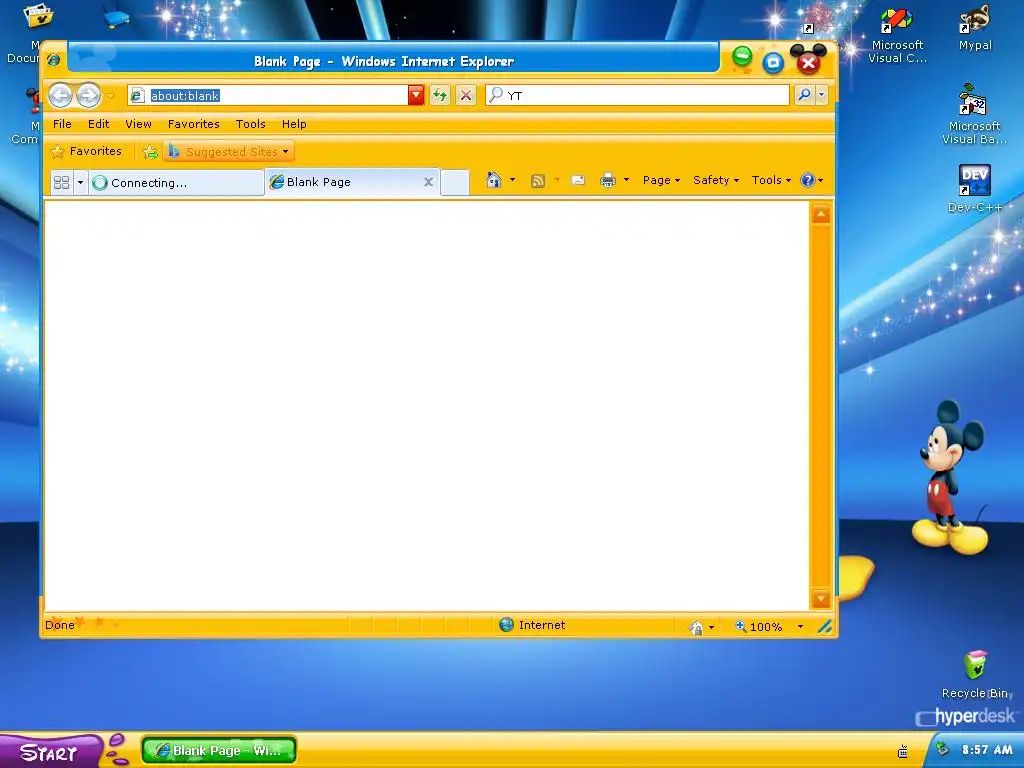The height and width of the screenshot is (768, 1024).
Task: Open a new tab with the blank tab button
Action: coord(455,182)
